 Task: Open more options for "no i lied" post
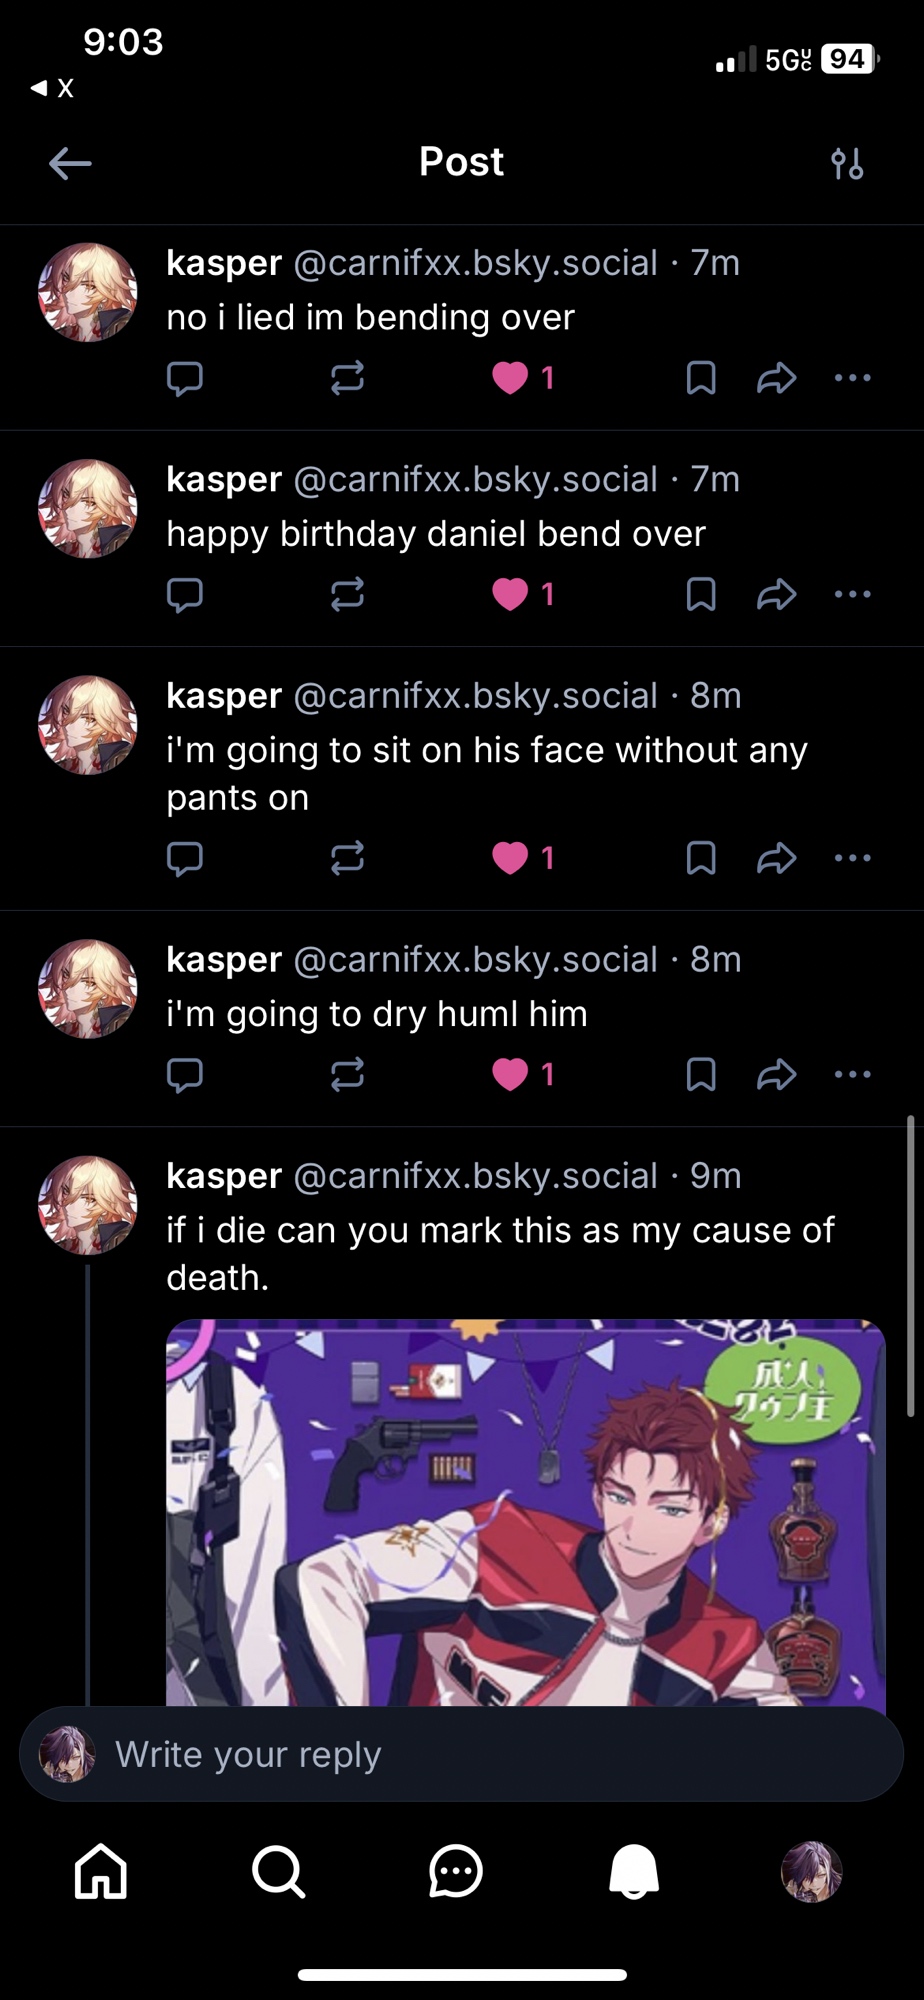click(852, 378)
